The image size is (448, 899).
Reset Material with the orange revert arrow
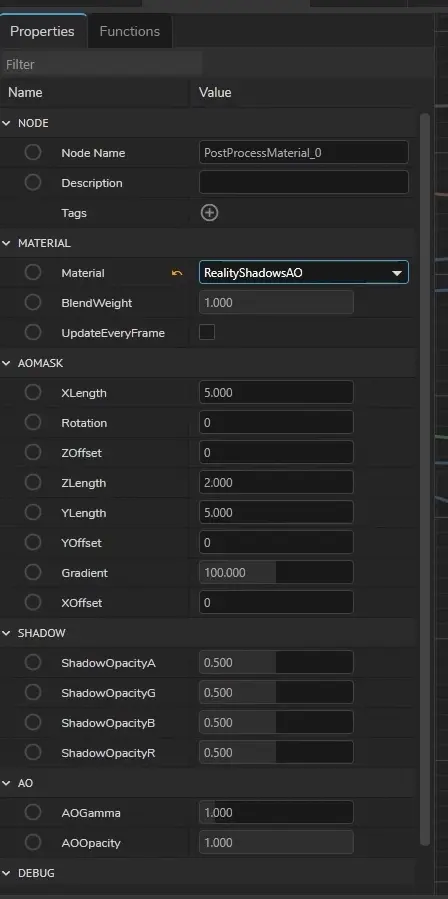point(177,273)
